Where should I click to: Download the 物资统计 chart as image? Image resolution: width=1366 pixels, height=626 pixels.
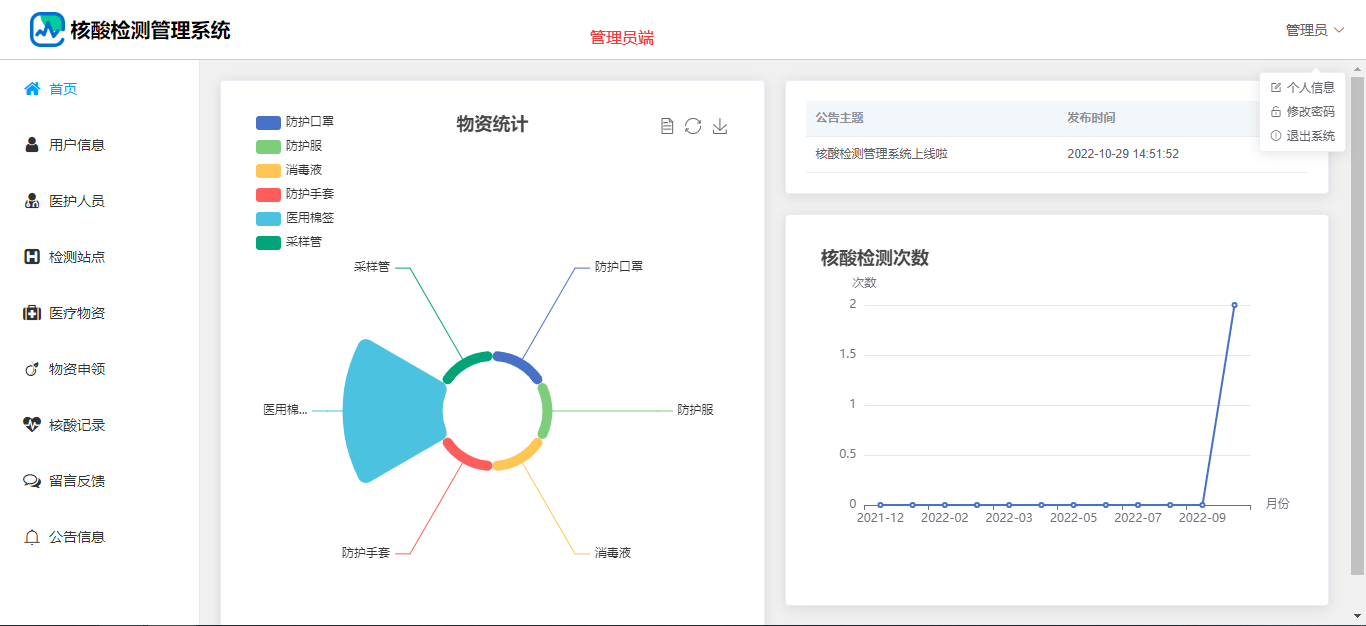pyautogui.click(x=720, y=126)
